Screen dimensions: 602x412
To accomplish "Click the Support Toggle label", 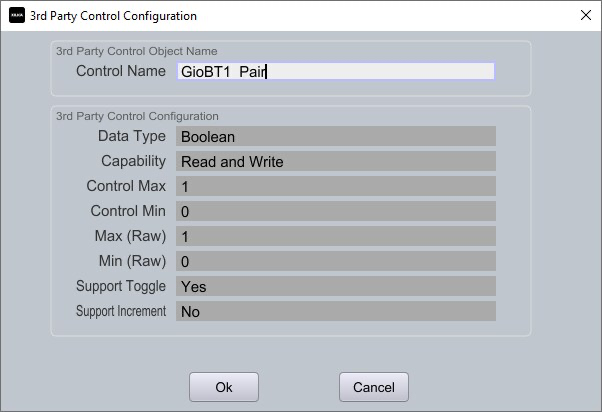I will click(x=121, y=286).
